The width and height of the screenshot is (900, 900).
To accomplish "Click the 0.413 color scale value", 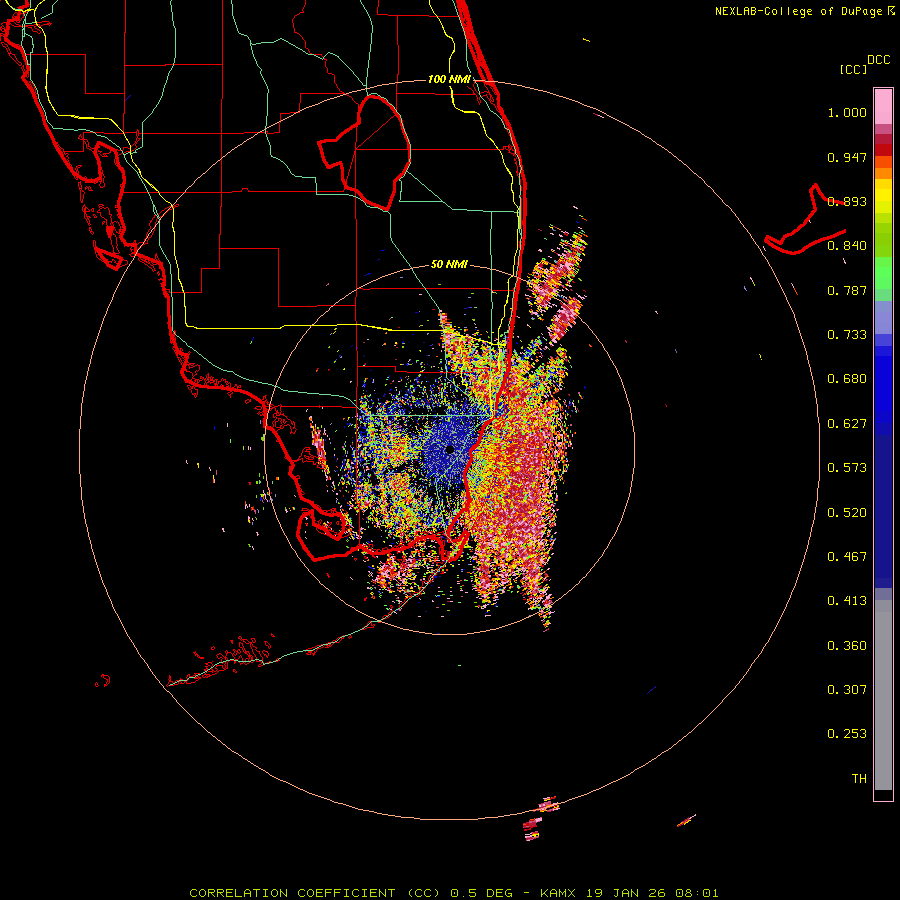I will point(847,601).
